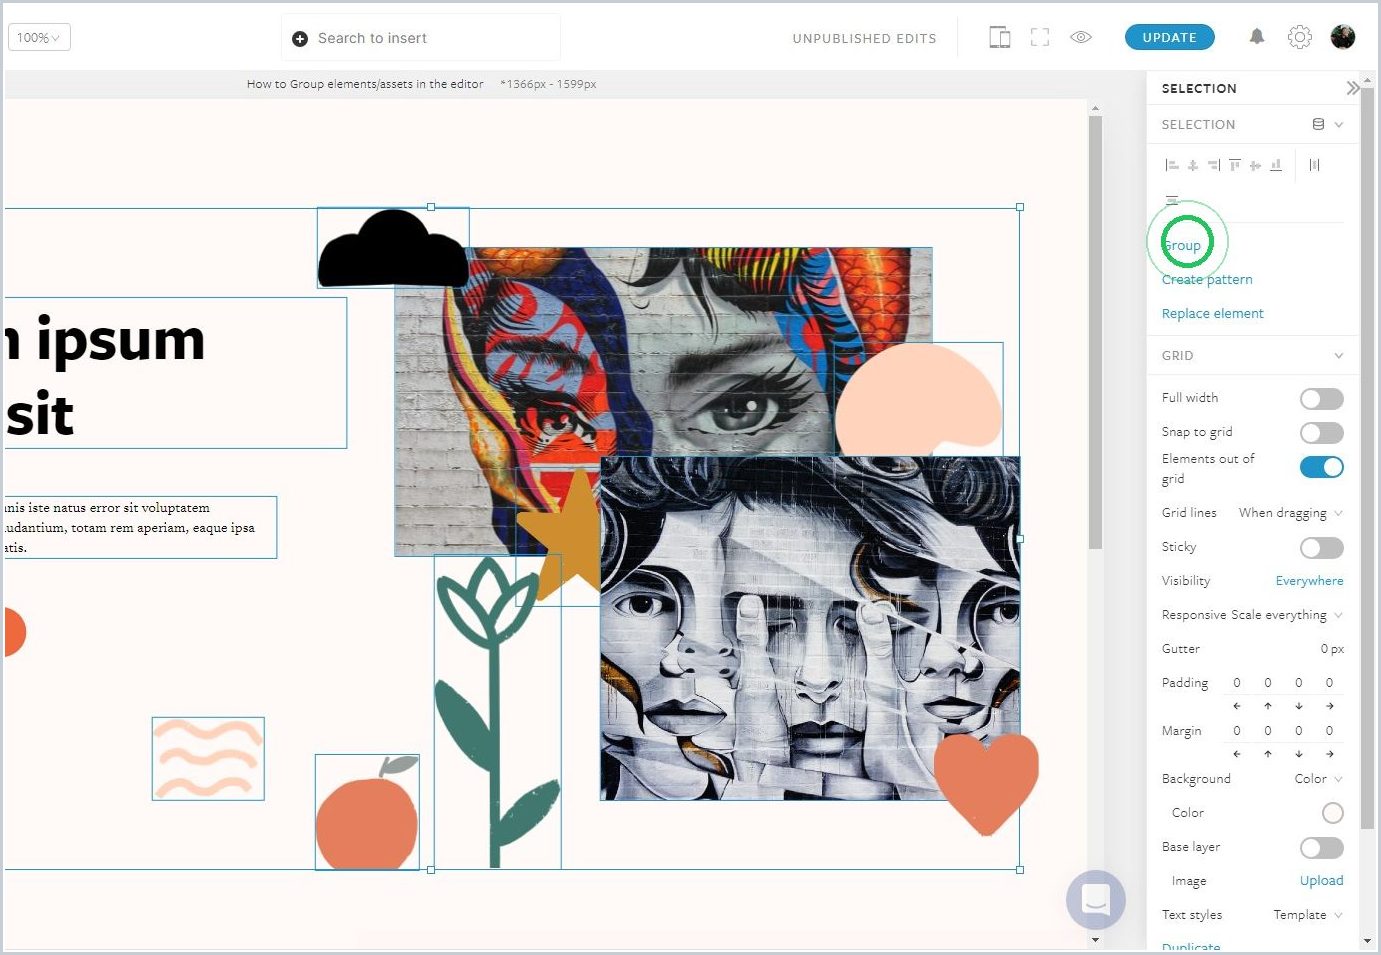Open the settings gear in the top bar
The image size is (1381, 955).
point(1299,37)
